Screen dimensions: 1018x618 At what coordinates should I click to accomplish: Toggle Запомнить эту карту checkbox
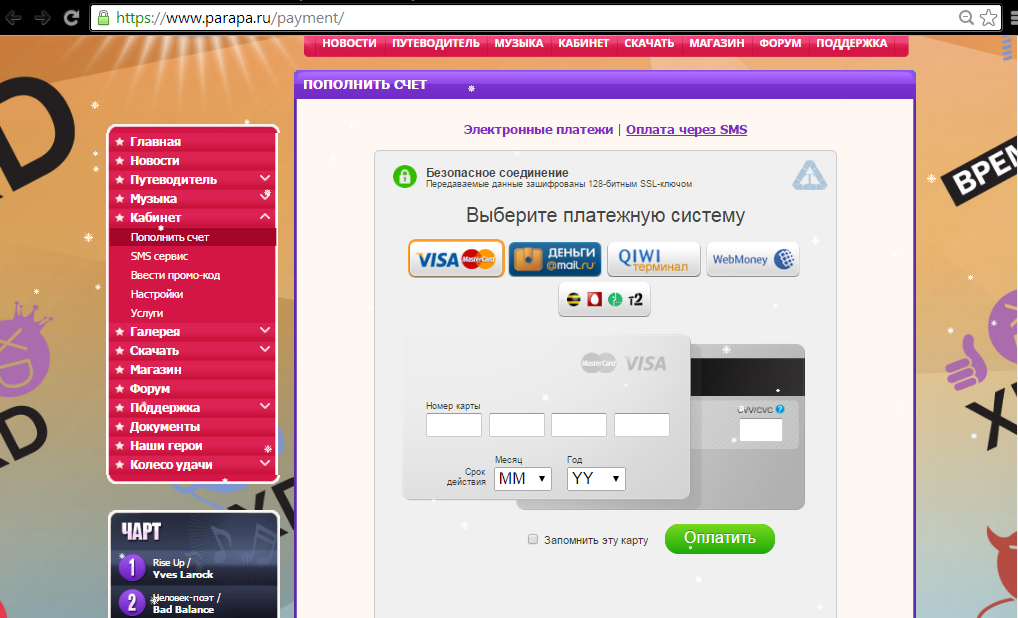[533, 539]
